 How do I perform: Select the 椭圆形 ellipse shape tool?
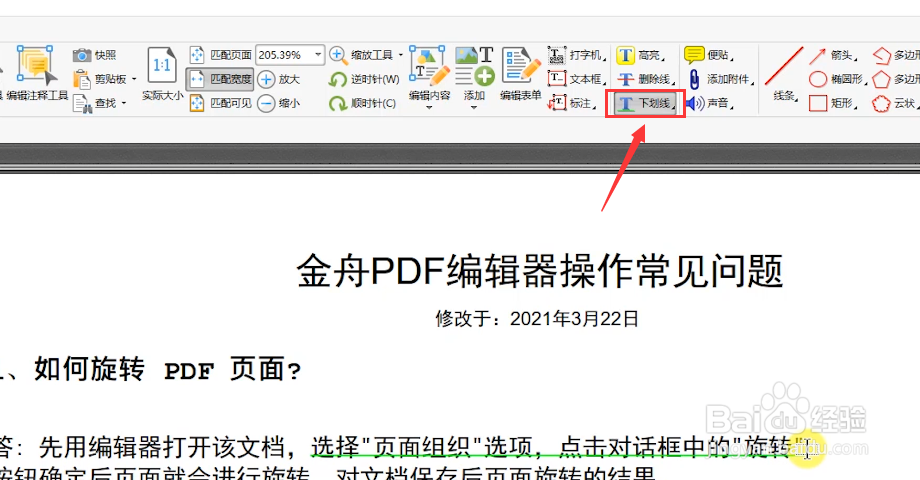[838, 79]
